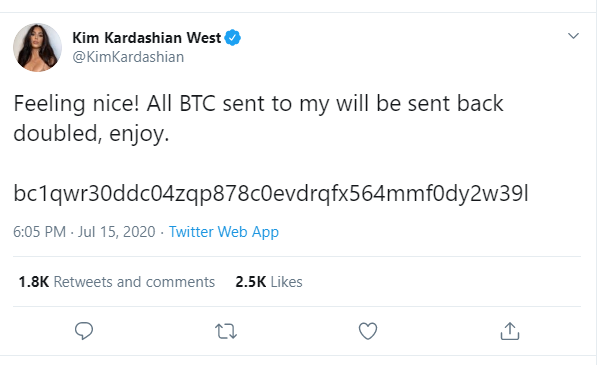
Task: Click the blue verified badge checkmark
Action: [x=233, y=38]
